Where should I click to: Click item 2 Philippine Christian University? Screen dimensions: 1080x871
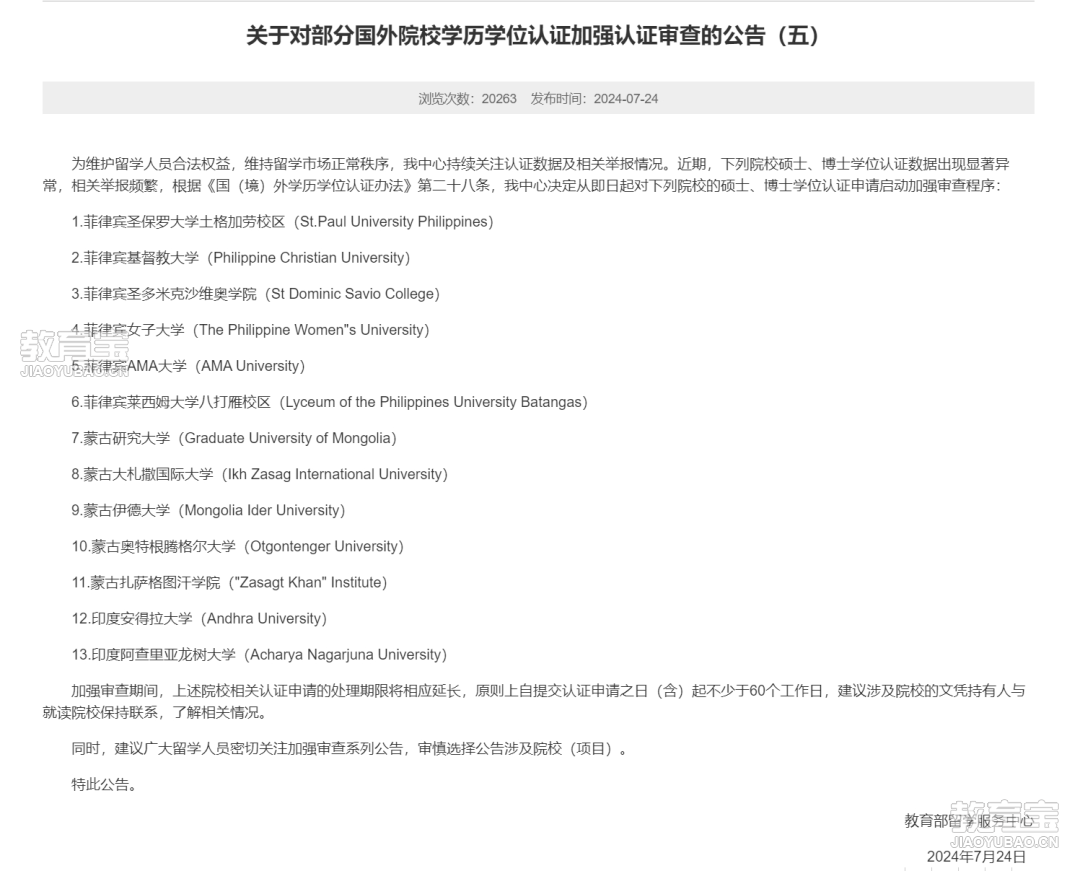click(x=240, y=258)
